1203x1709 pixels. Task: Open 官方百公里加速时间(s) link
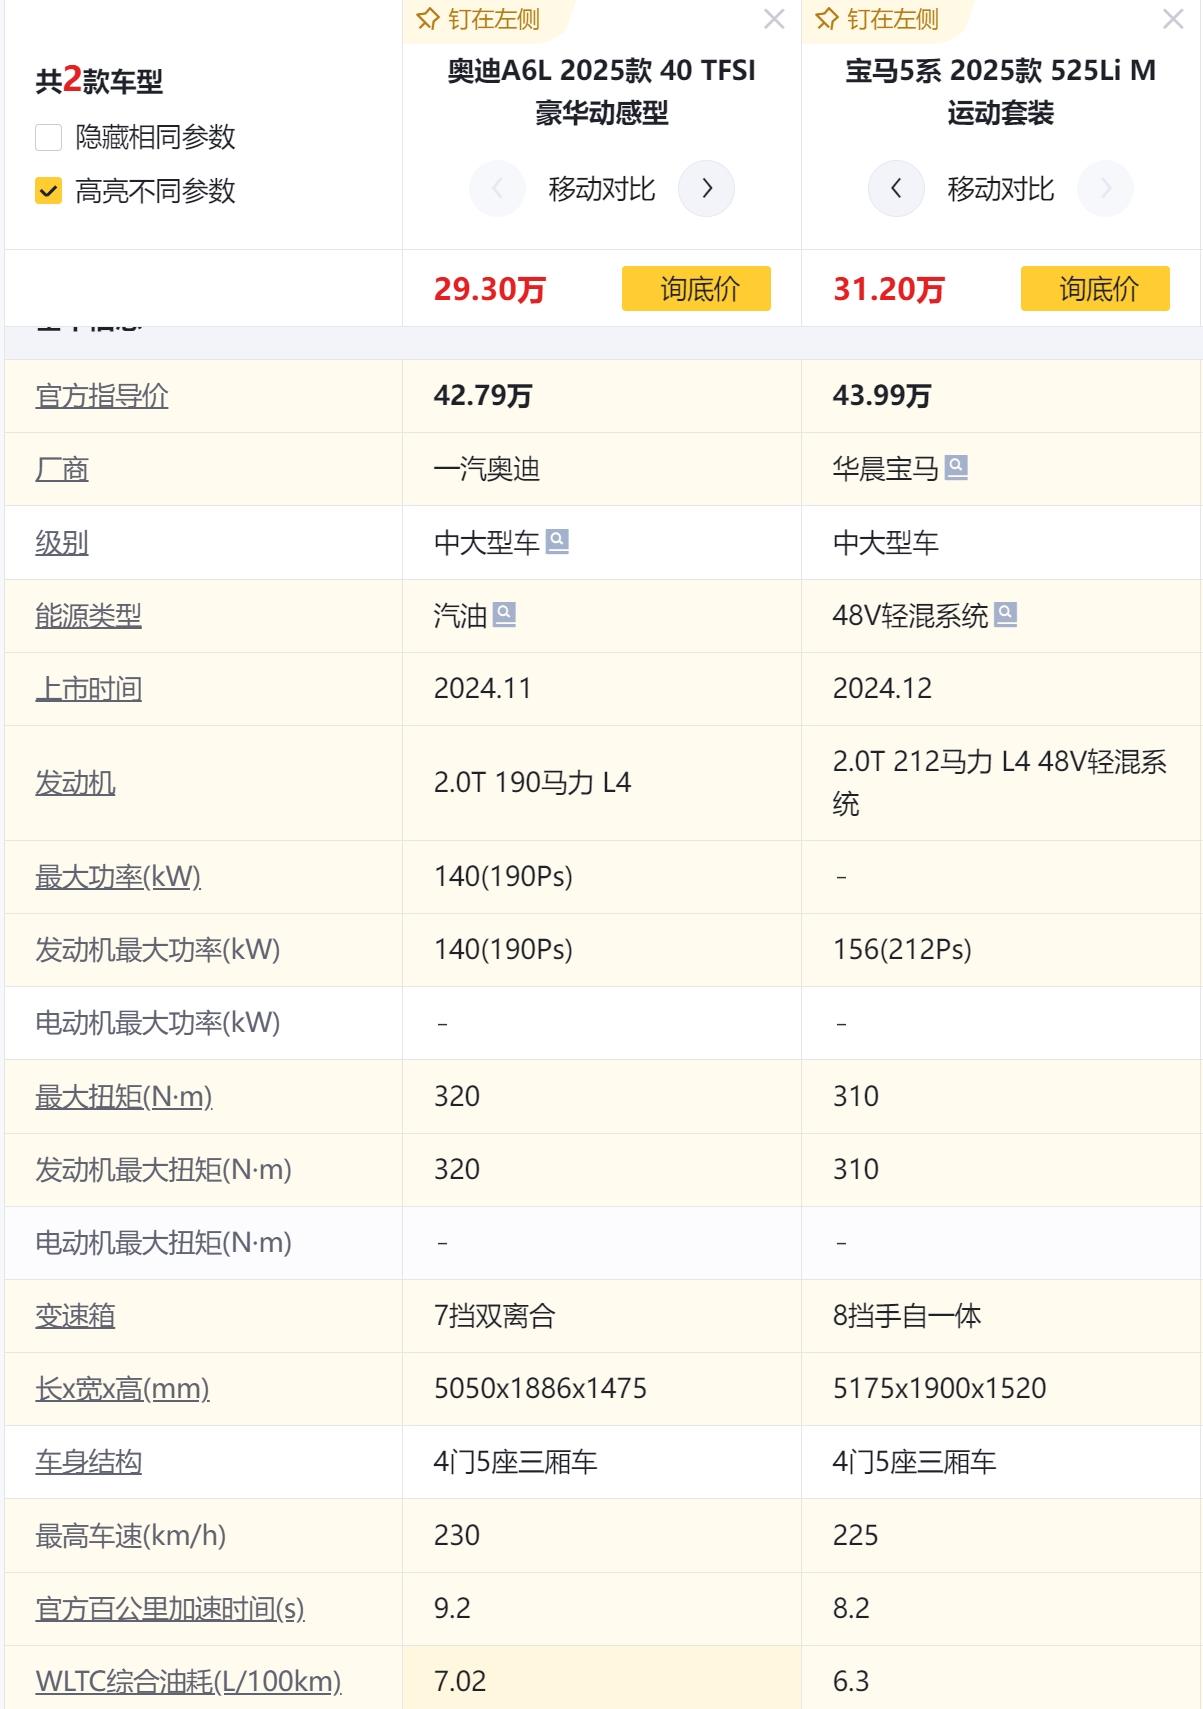[x=170, y=1609]
